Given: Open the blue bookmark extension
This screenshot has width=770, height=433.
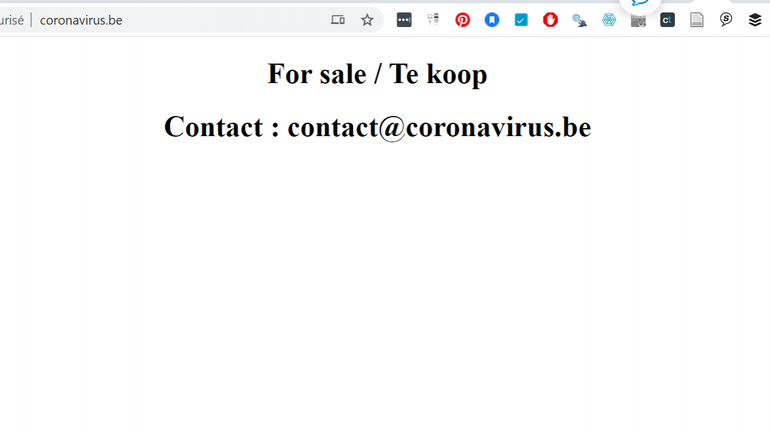Looking at the screenshot, I should [492, 20].
